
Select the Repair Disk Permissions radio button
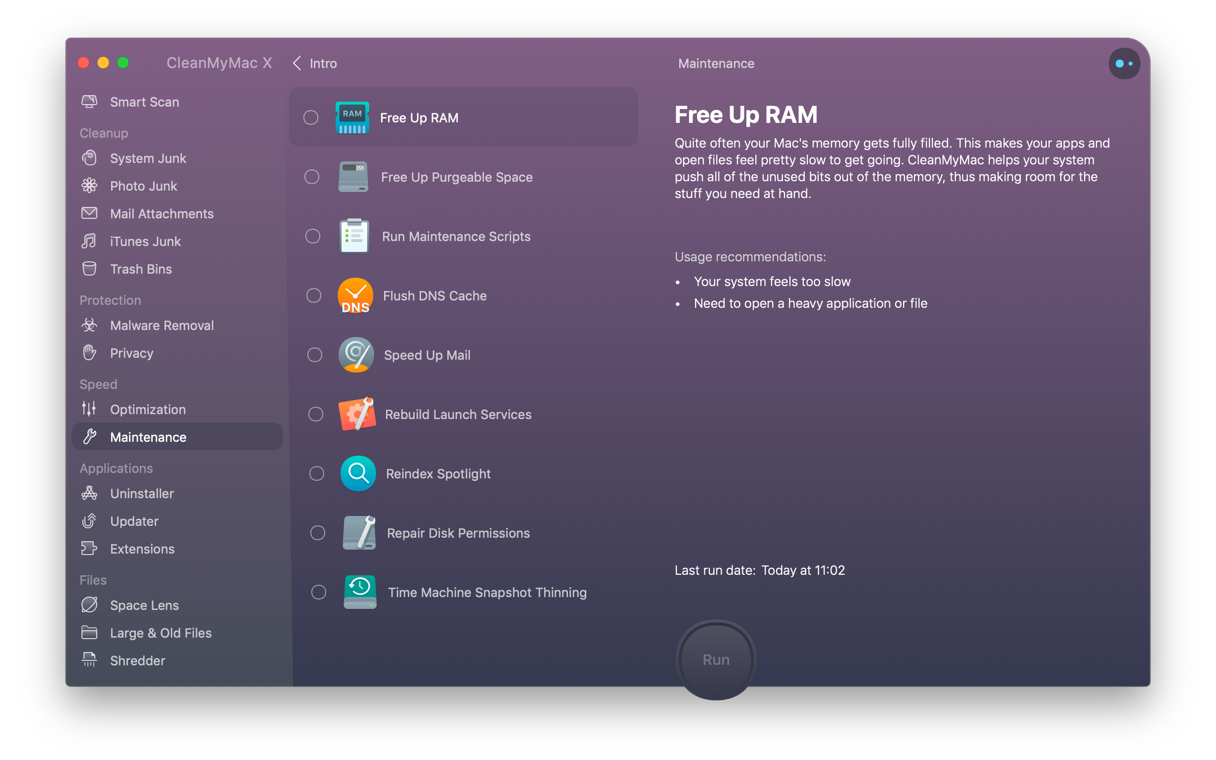(x=318, y=533)
